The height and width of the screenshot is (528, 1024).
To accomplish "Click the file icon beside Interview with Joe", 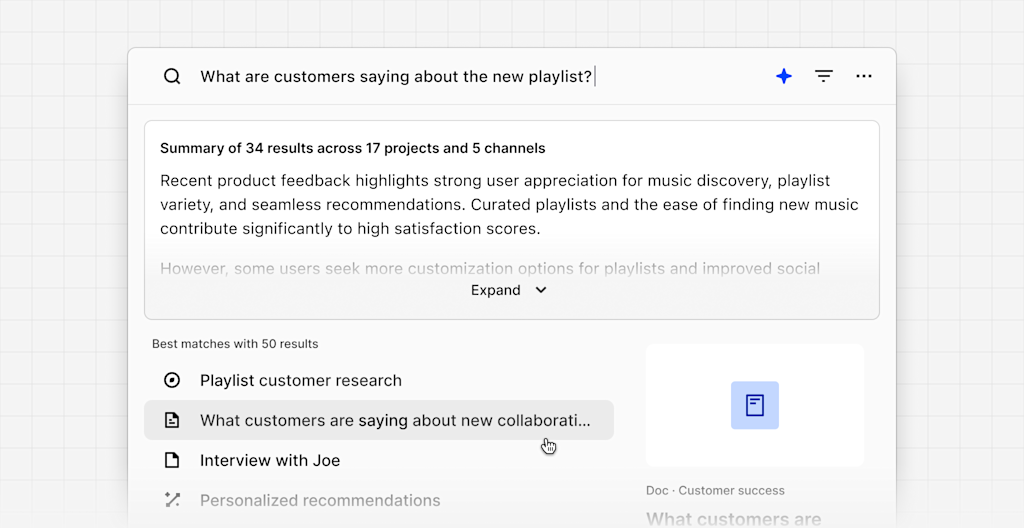I will point(172,460).
